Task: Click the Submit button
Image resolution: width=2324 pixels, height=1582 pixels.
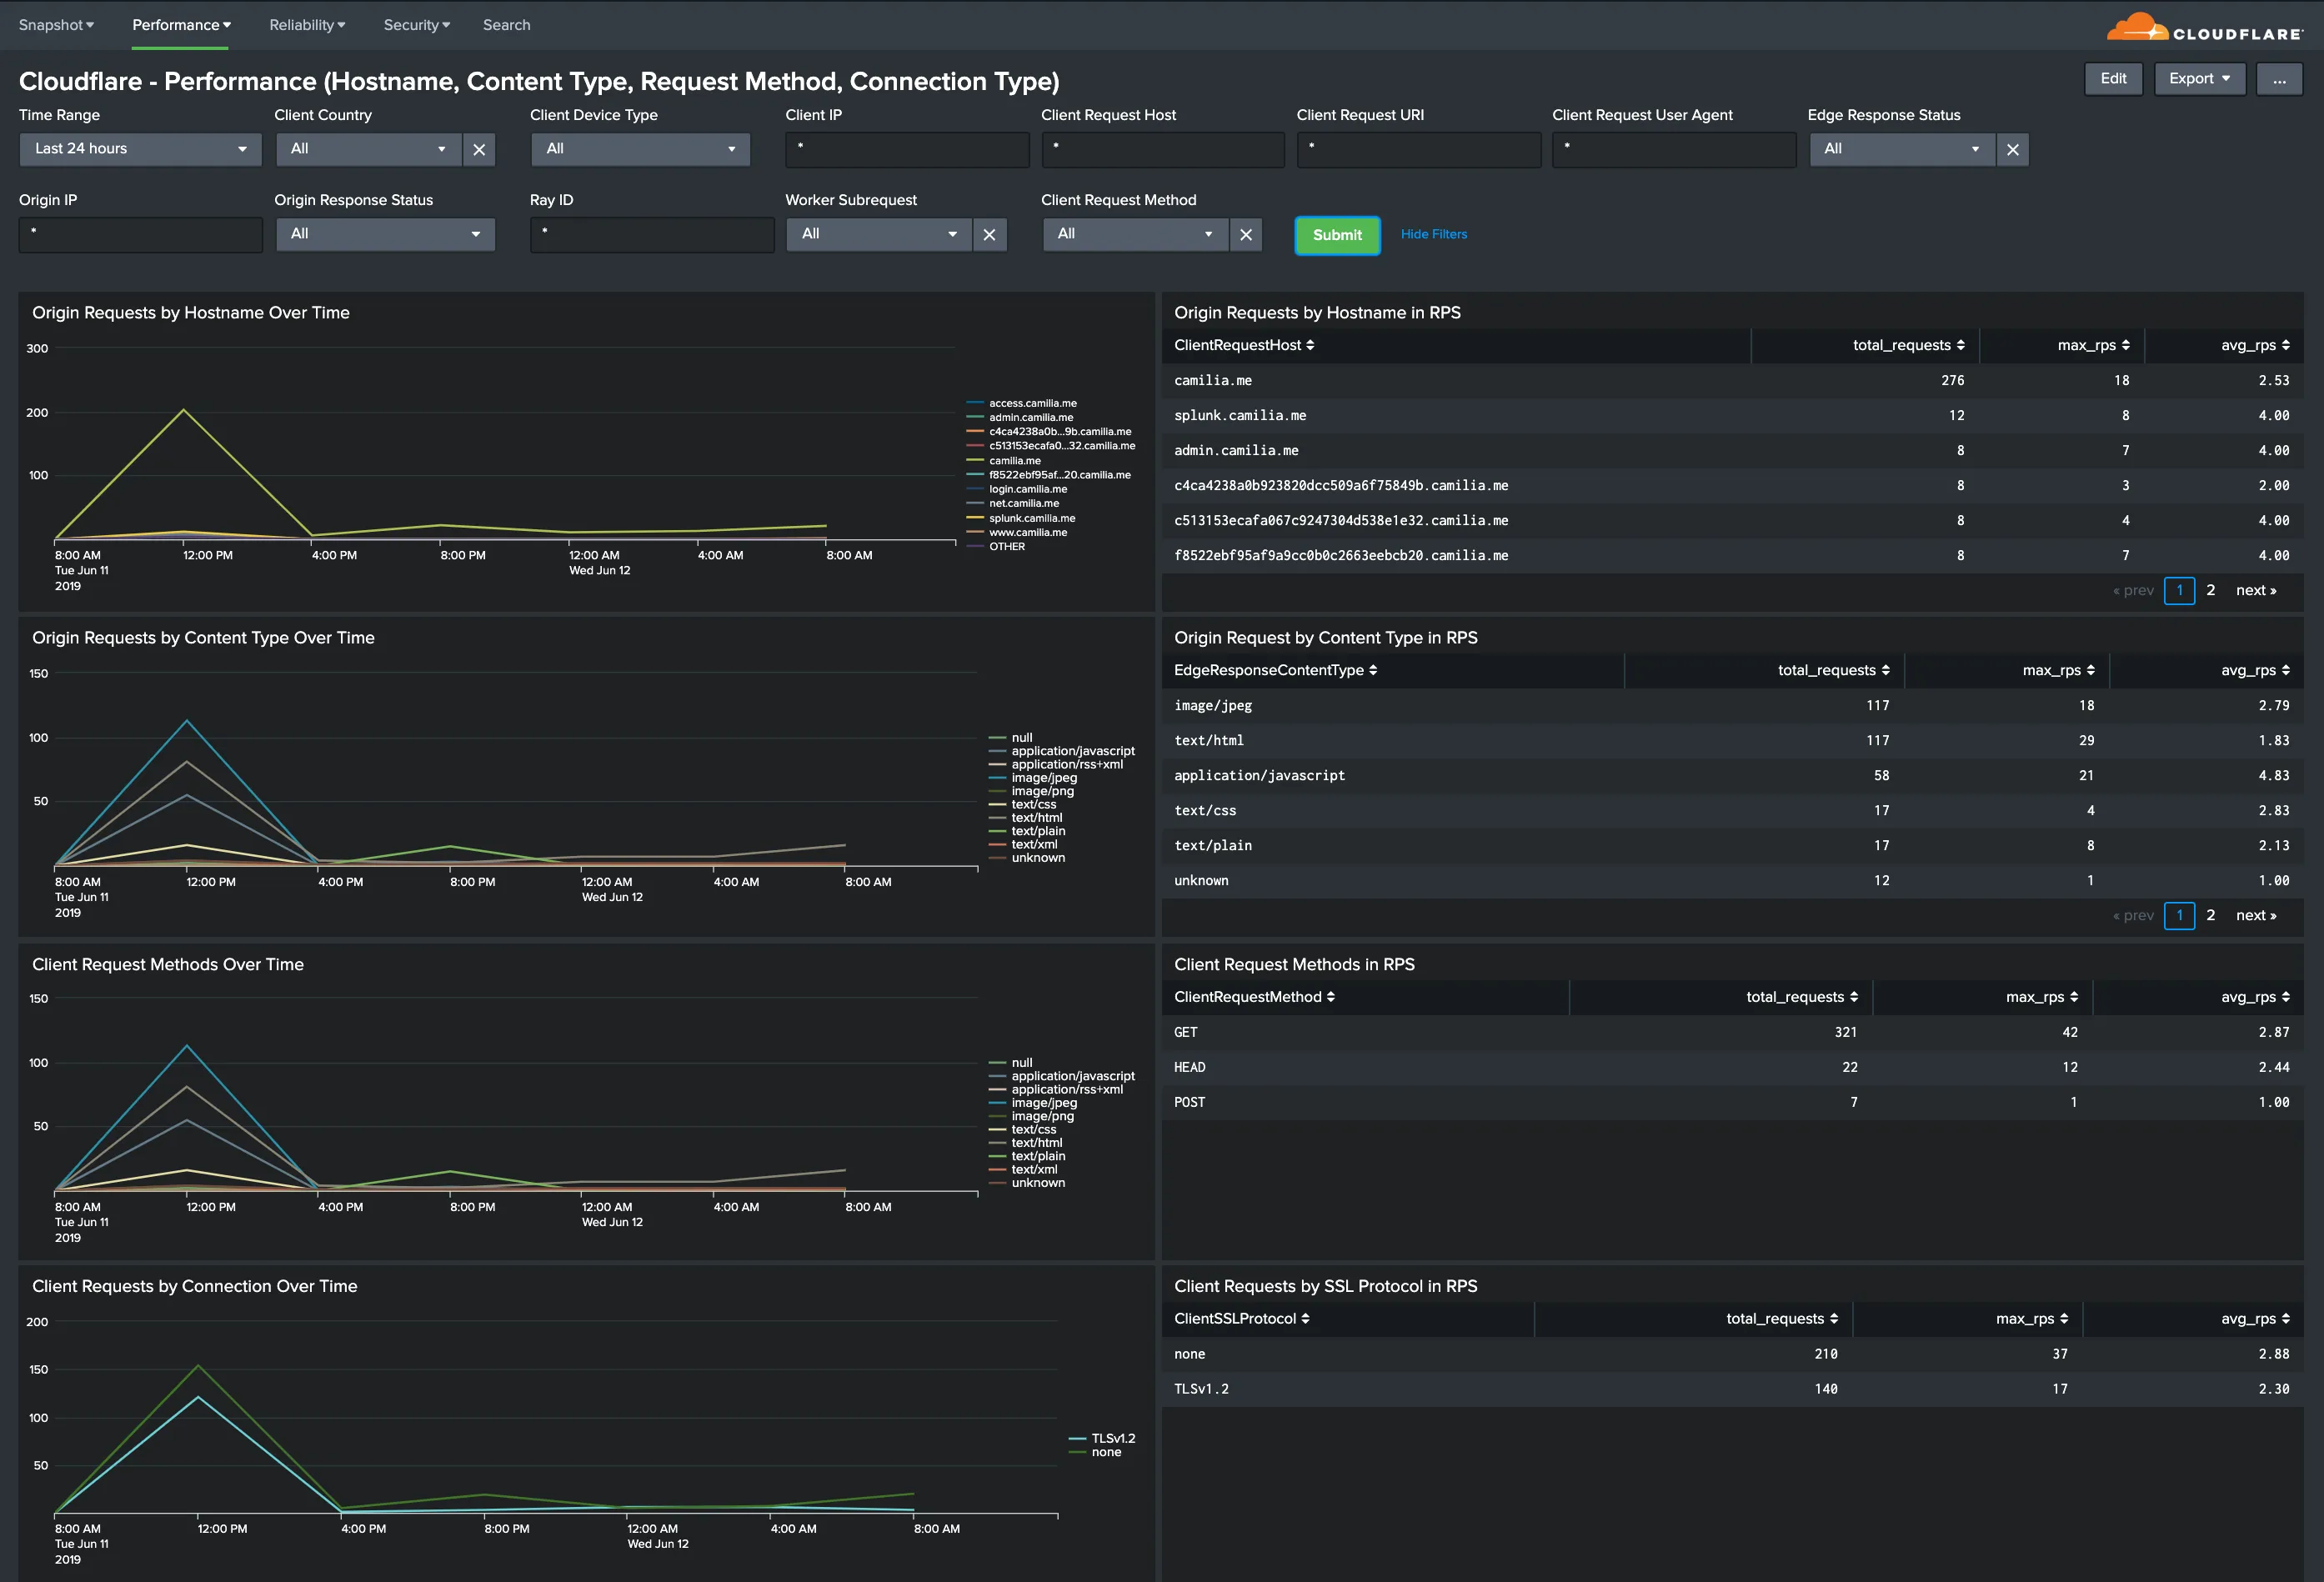Action: [x=1335, y=233]
